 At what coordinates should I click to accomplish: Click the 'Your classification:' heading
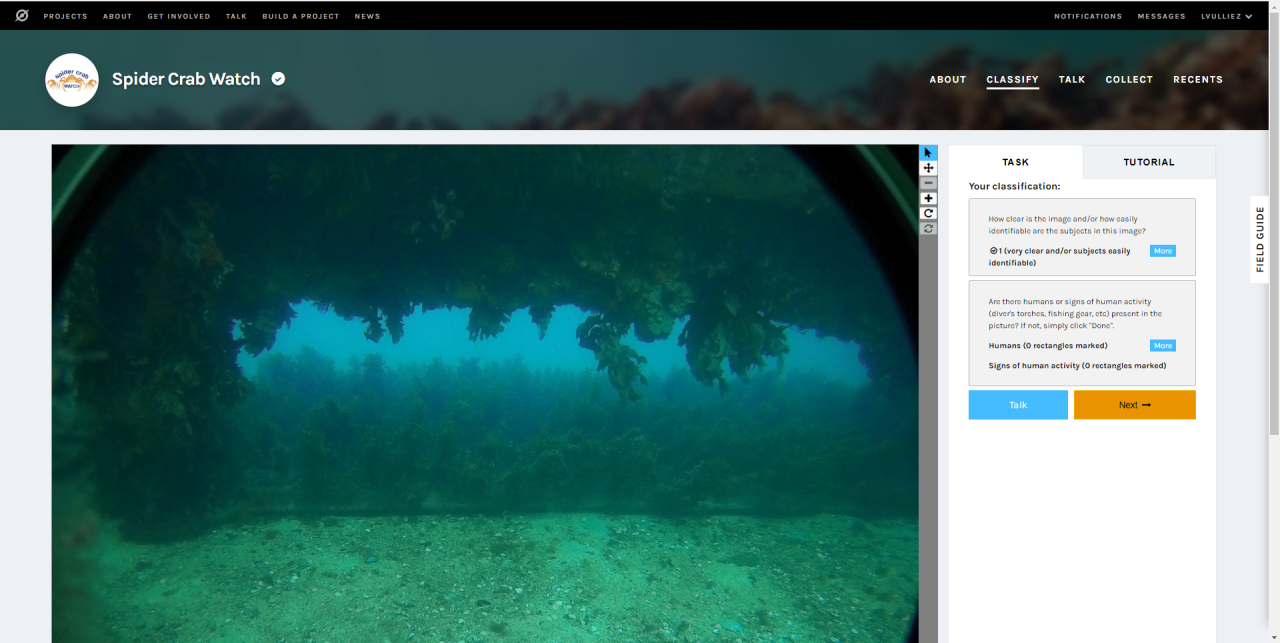[1014, 187]
